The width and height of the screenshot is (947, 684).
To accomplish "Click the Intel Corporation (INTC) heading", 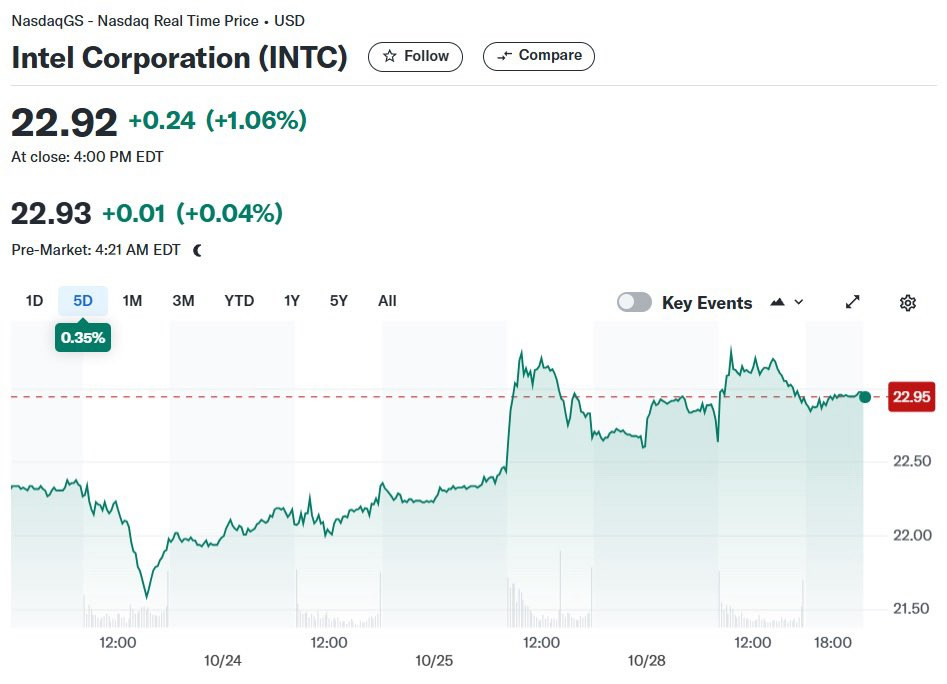I will [179, 58].
